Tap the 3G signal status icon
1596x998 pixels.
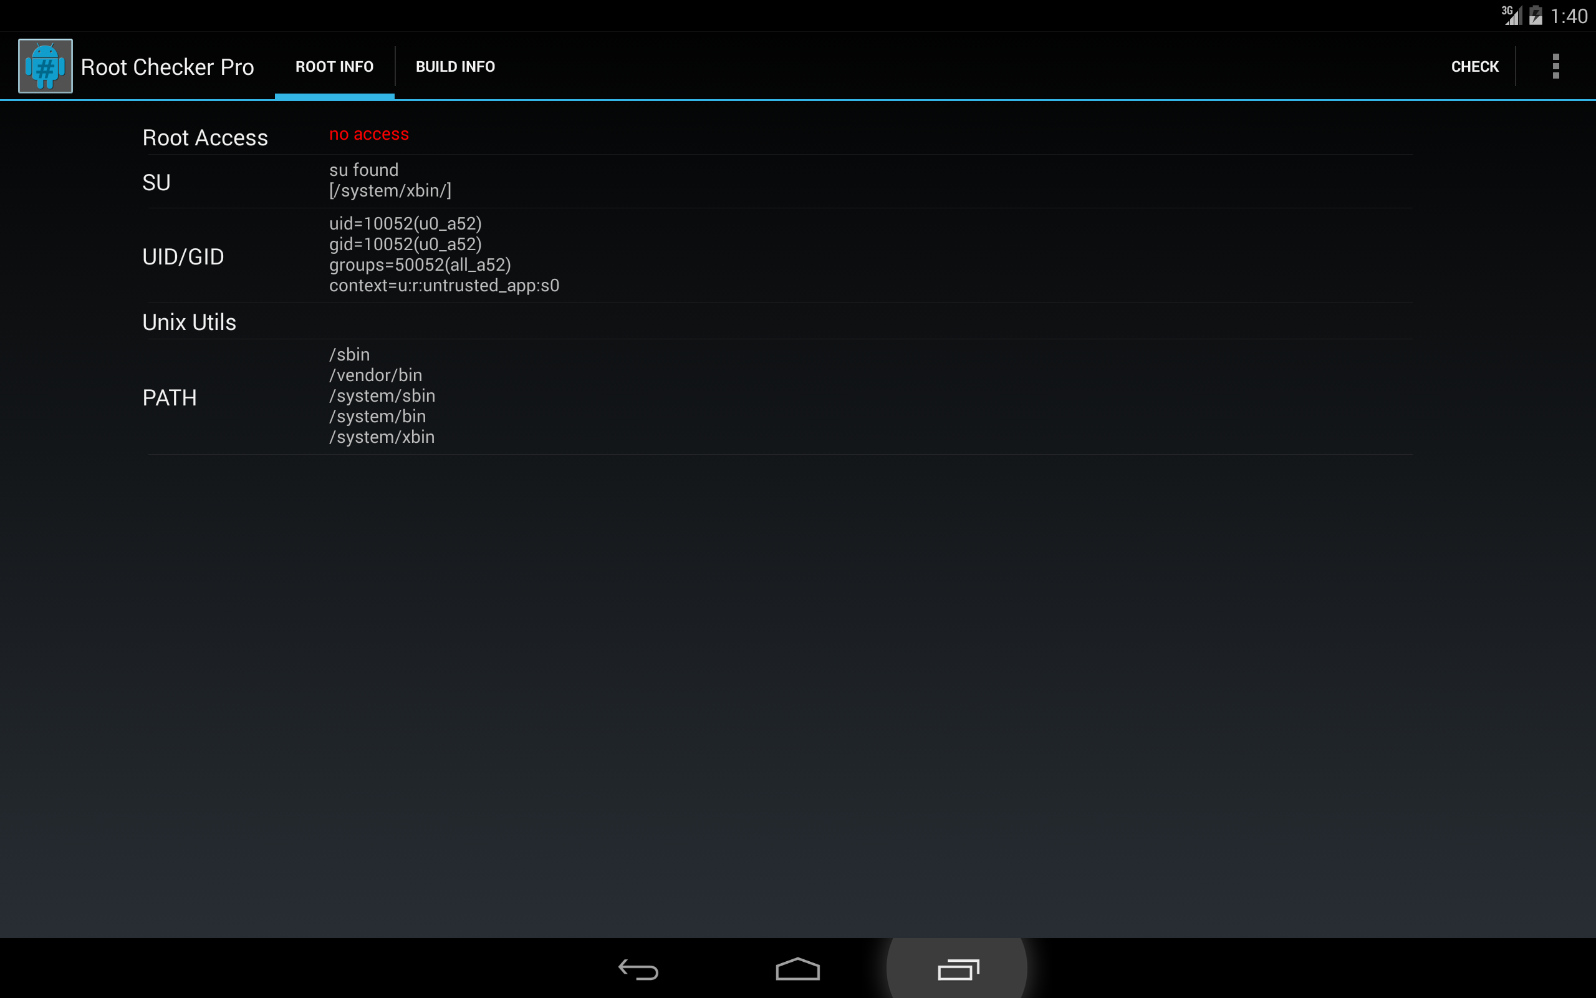[1511, 15]
